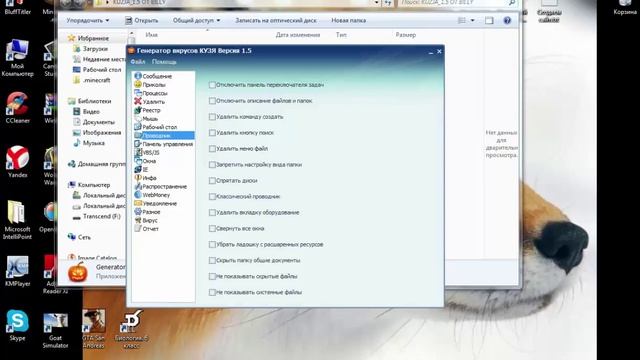Tick 'Не показывать системные файлы'
Screen dimensions: 640x360
tap(212, 292)
